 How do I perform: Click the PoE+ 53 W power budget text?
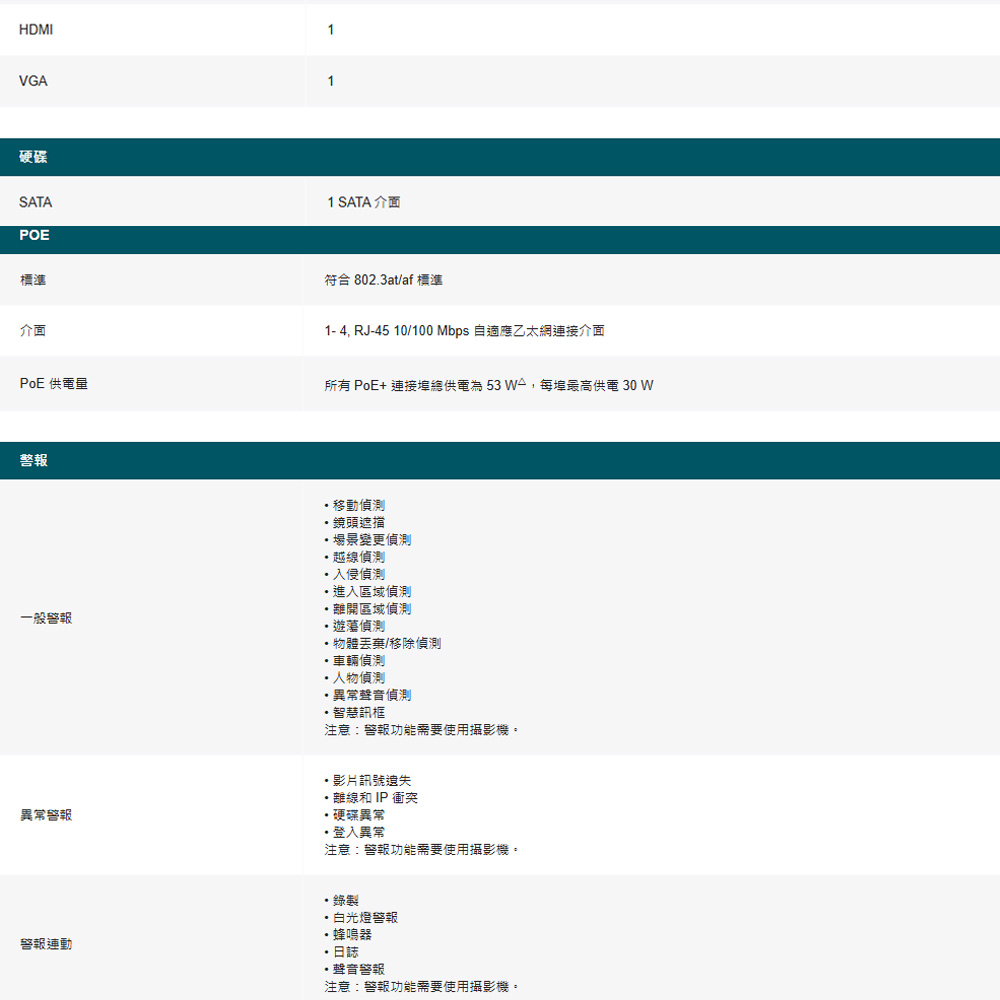[x=489, y=385]
